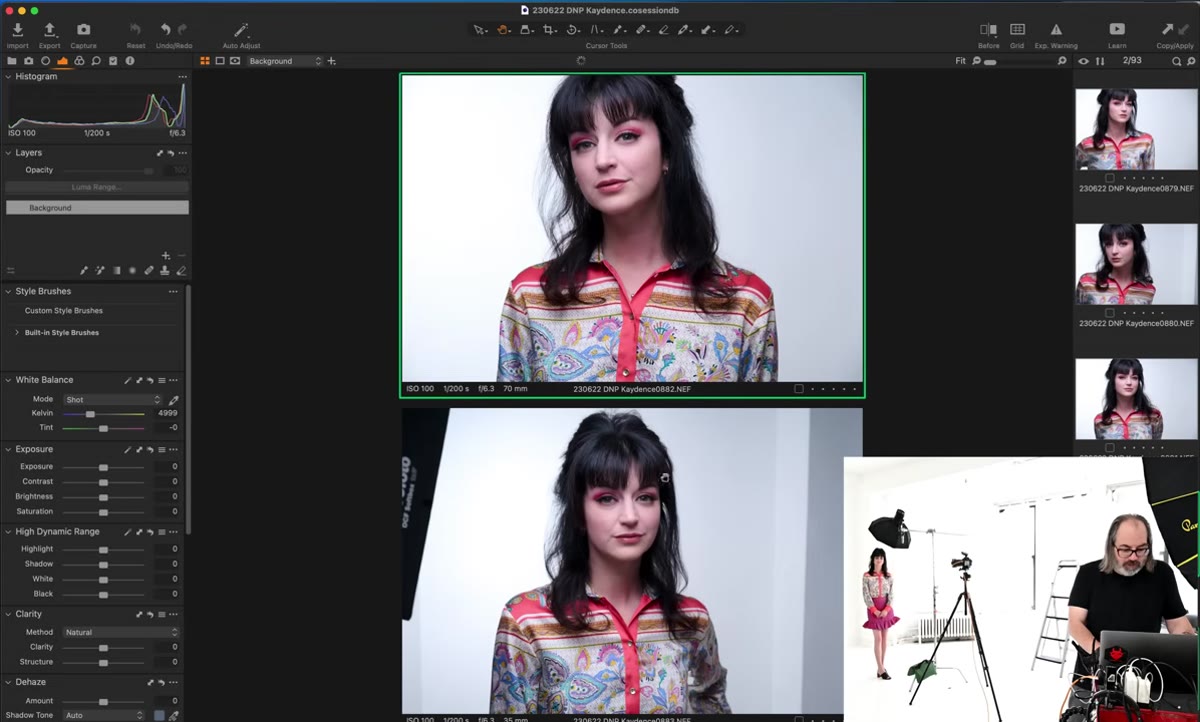Toggle the Dehaze shadow tone color swatch
The width and height of the screenshot is (1200, 722).
159,715
